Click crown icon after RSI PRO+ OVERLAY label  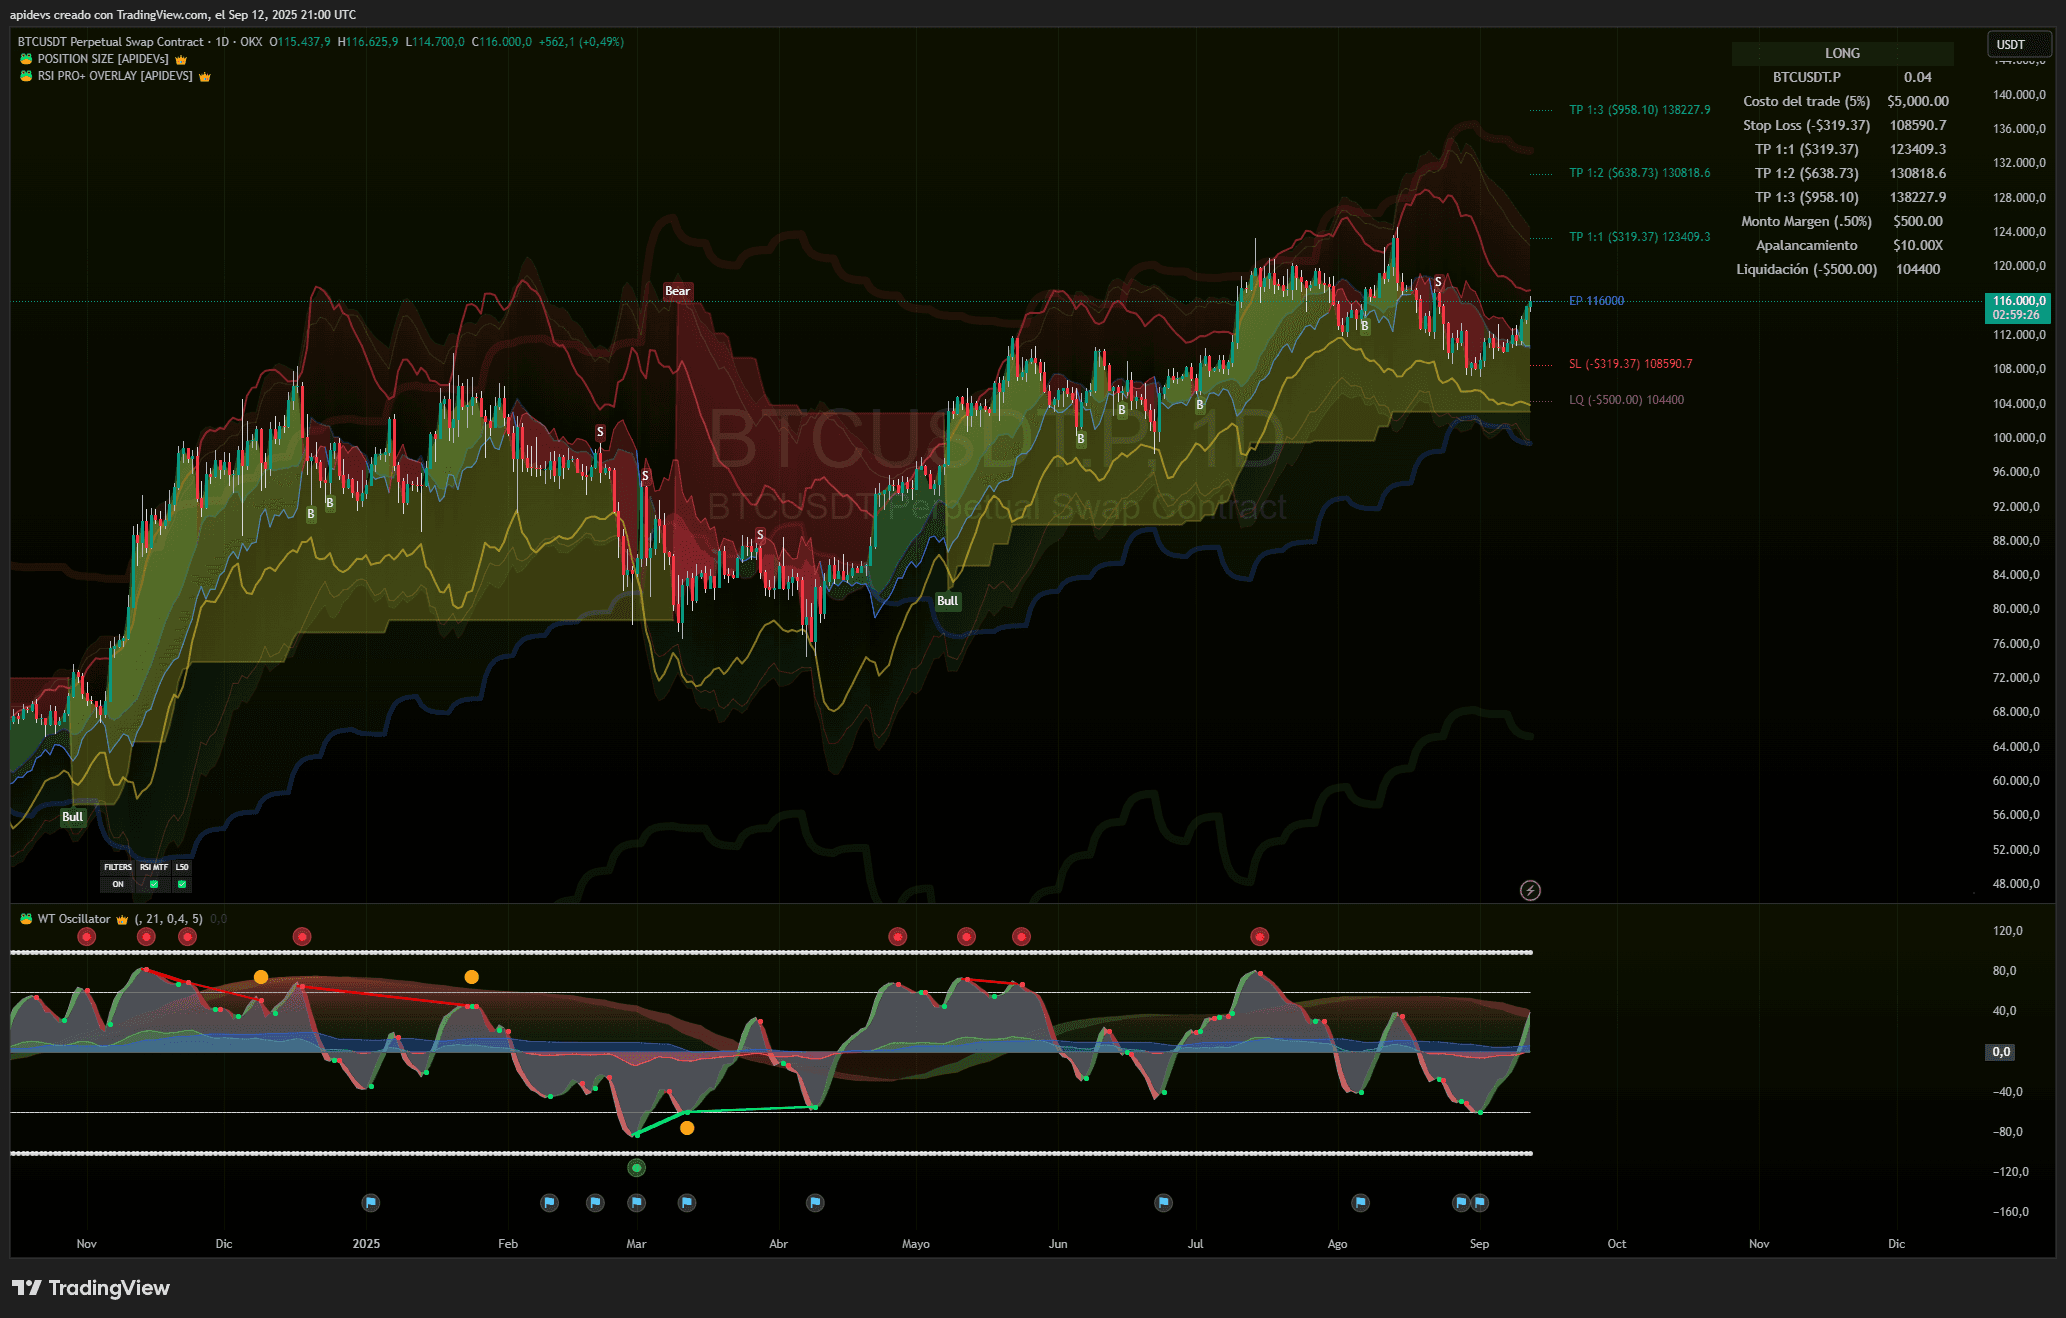pyautogui.click(x=205, y=77)
